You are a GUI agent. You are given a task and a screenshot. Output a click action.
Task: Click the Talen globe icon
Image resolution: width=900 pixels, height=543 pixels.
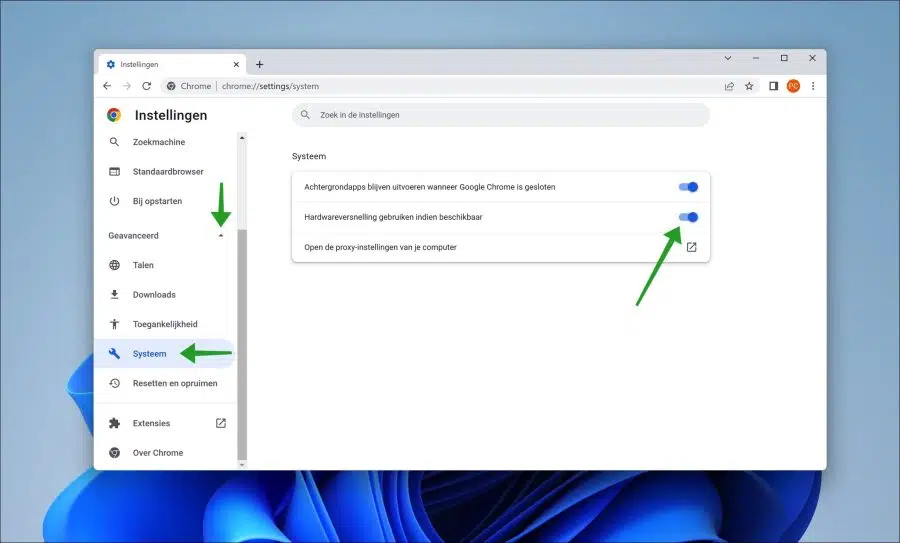tap(114, 265)
